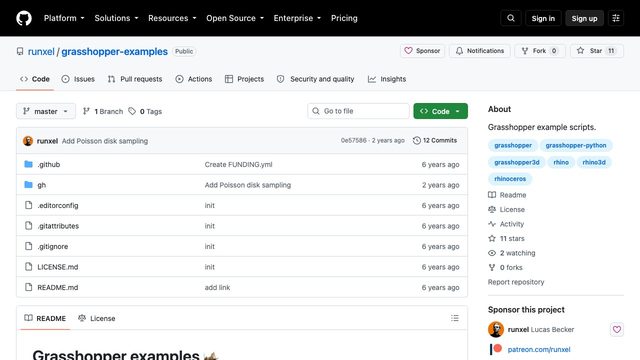
Task: Click runxel's avatar in the commit row
Action: (x=28, y=141)
